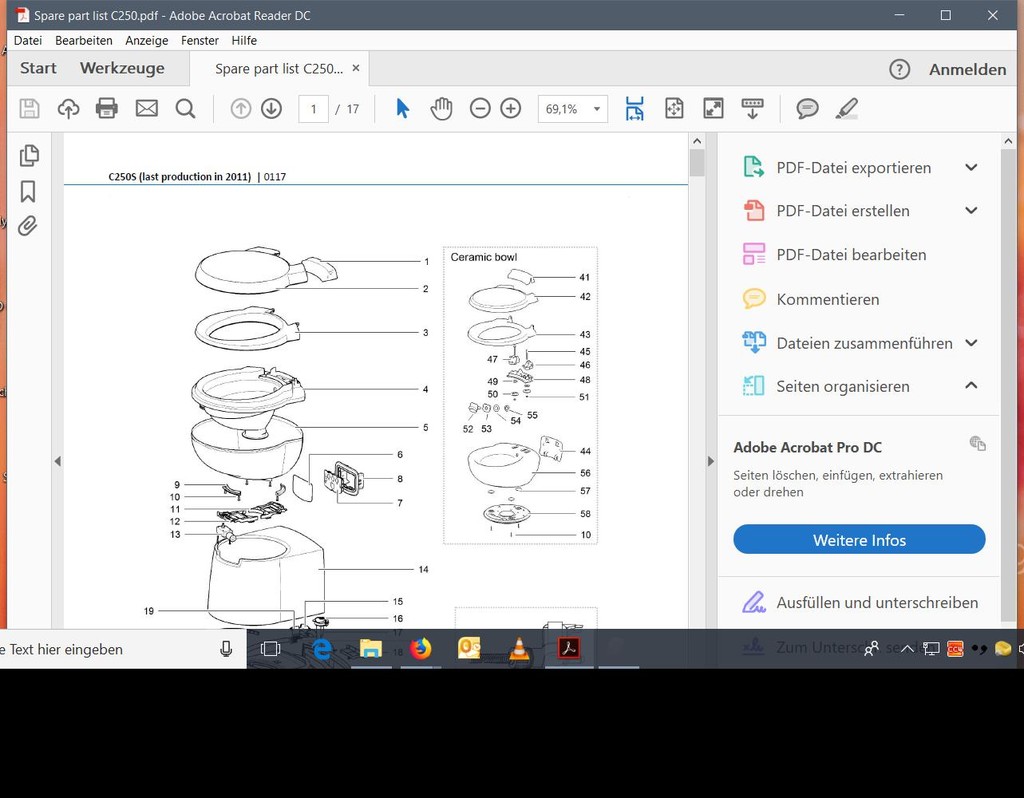The height and width of the screenshot is (798, 1024).
Task: Add a comment with the speech bubble icon
Action: pos(807,108)
